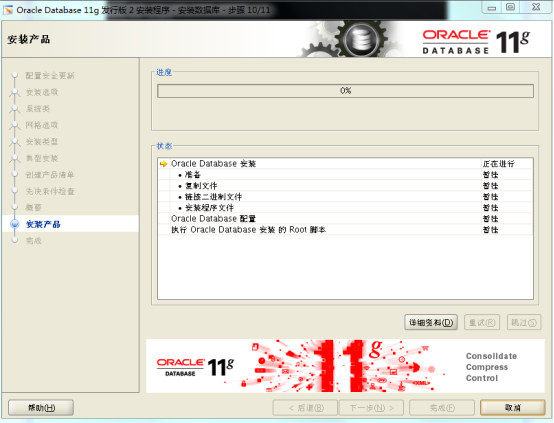Click the Oracle Database 11g header logo
The height and width of the screenshot is (423, 554).
476,42
